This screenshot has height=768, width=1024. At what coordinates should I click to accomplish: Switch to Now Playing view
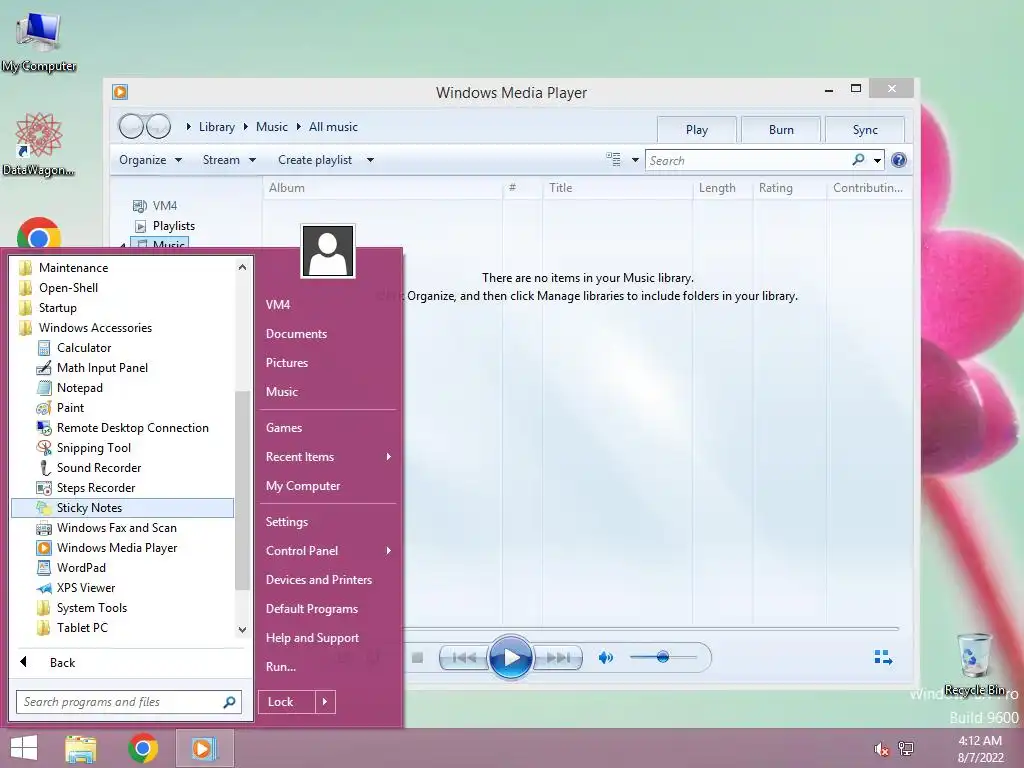click(883, 657)
